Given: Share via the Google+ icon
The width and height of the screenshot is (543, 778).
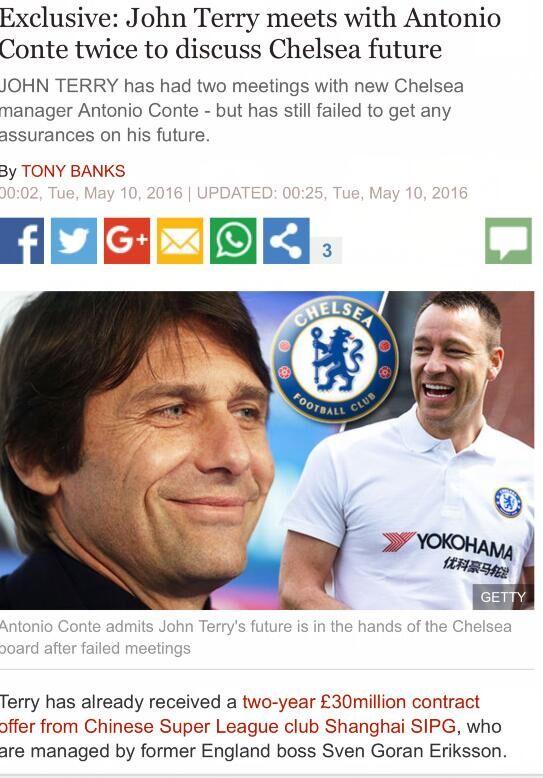Looking at the screenshot, I should click(127, 241).
